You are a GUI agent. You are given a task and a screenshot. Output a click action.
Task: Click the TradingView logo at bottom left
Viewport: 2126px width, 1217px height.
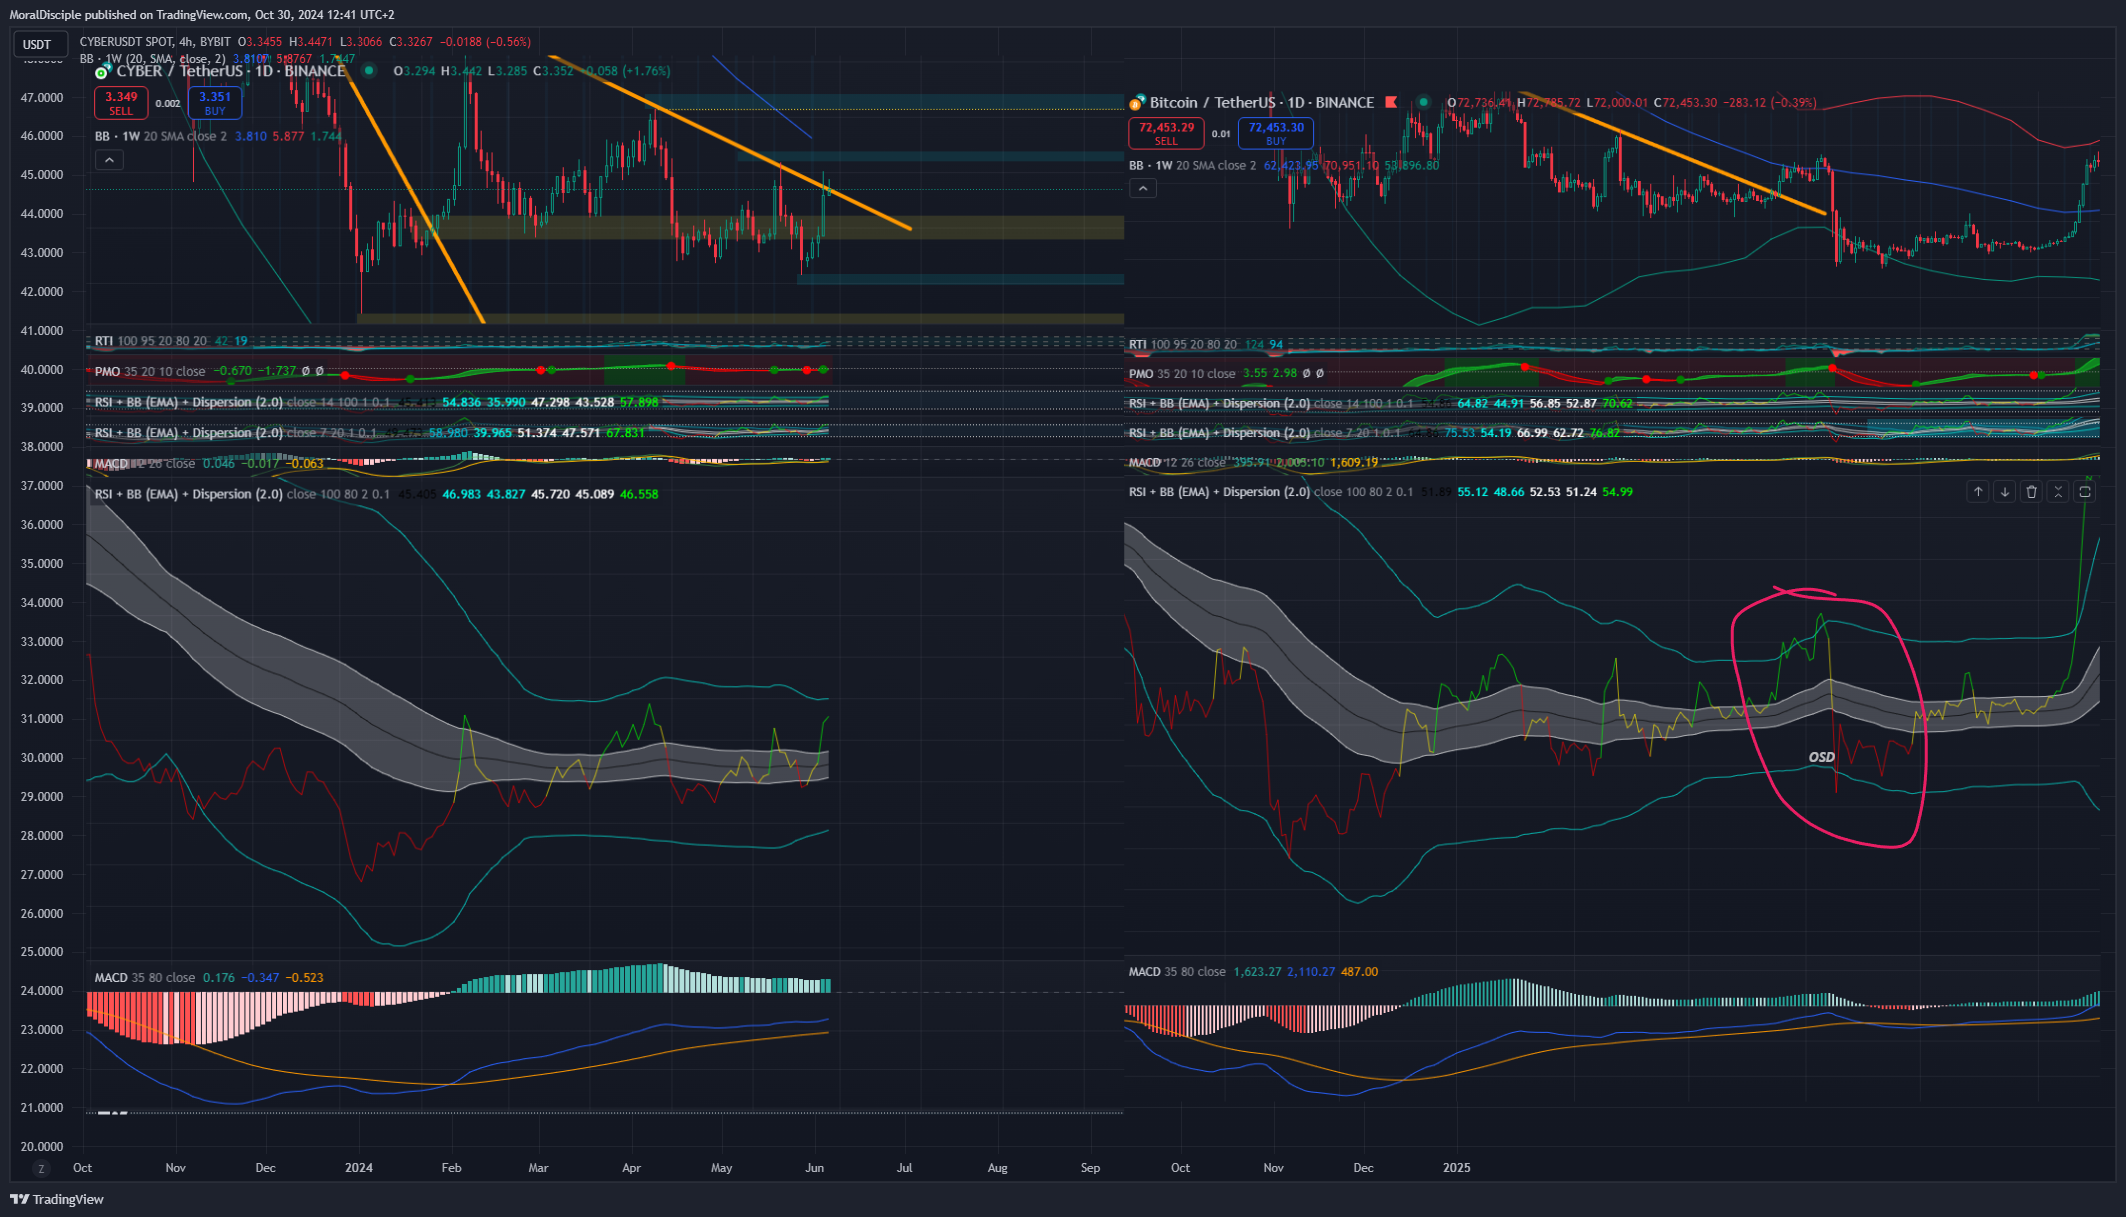57,1199
